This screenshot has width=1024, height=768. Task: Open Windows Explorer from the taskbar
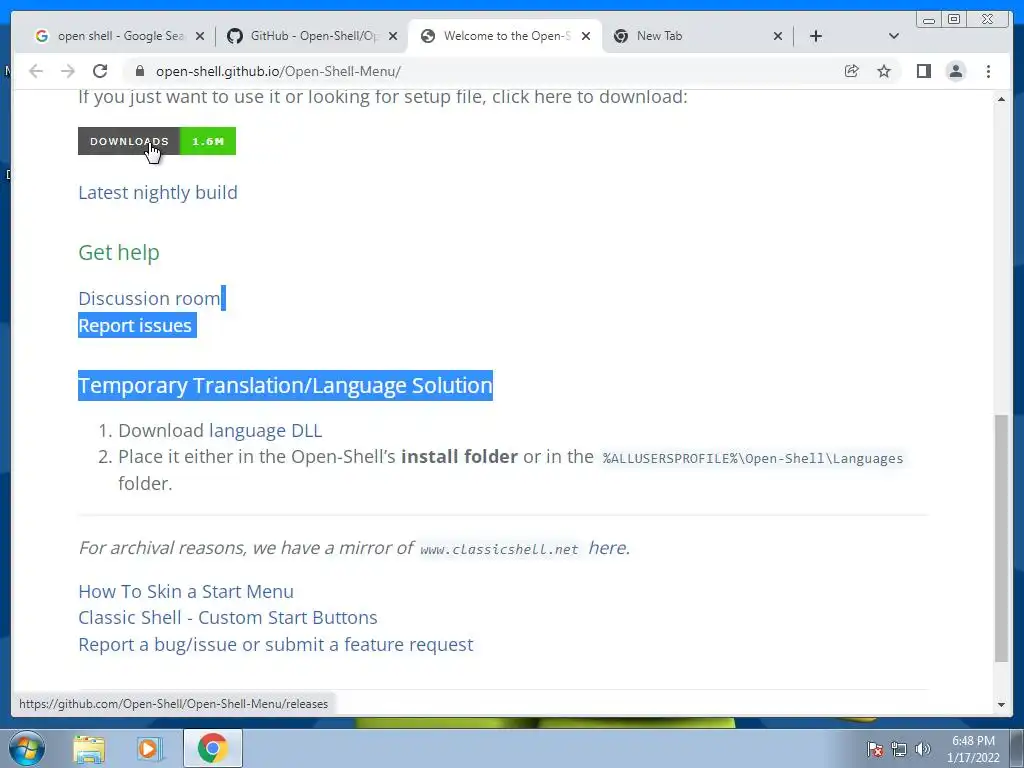[x=89, y=749]
